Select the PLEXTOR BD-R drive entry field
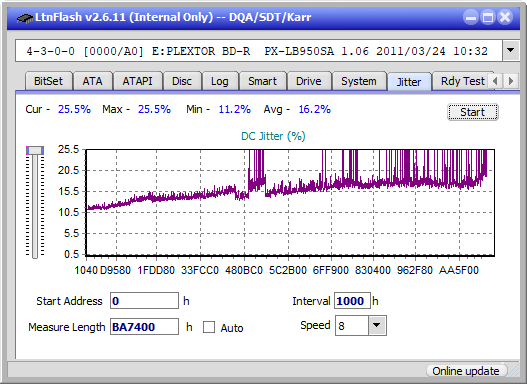The width and height of the screenshot is (527, 384). 259,51
